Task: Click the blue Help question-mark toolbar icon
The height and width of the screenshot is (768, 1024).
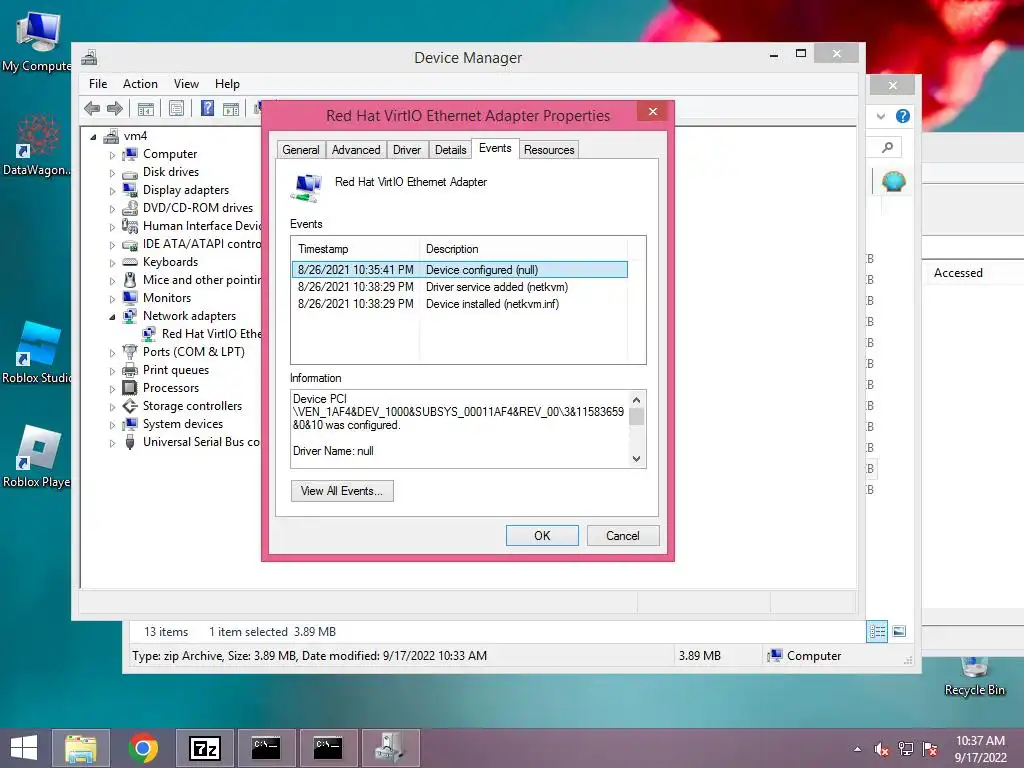Action: pos(207,108)
